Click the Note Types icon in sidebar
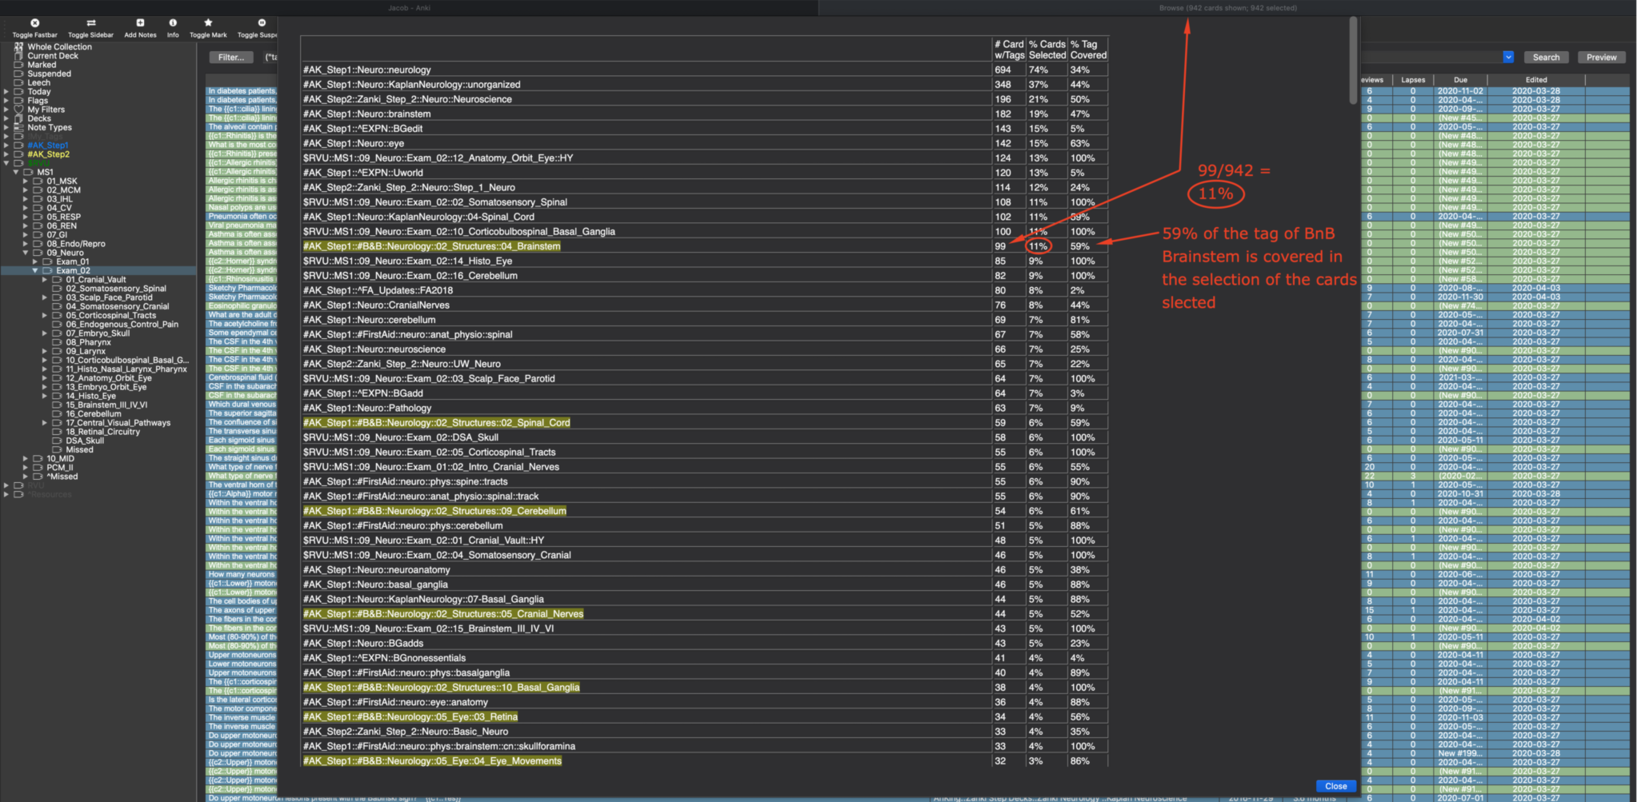 pos(18,128)
